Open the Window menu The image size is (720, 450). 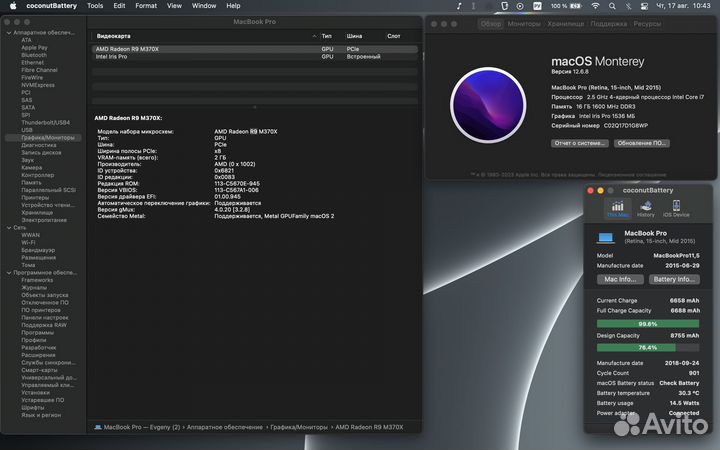[204, 6]
